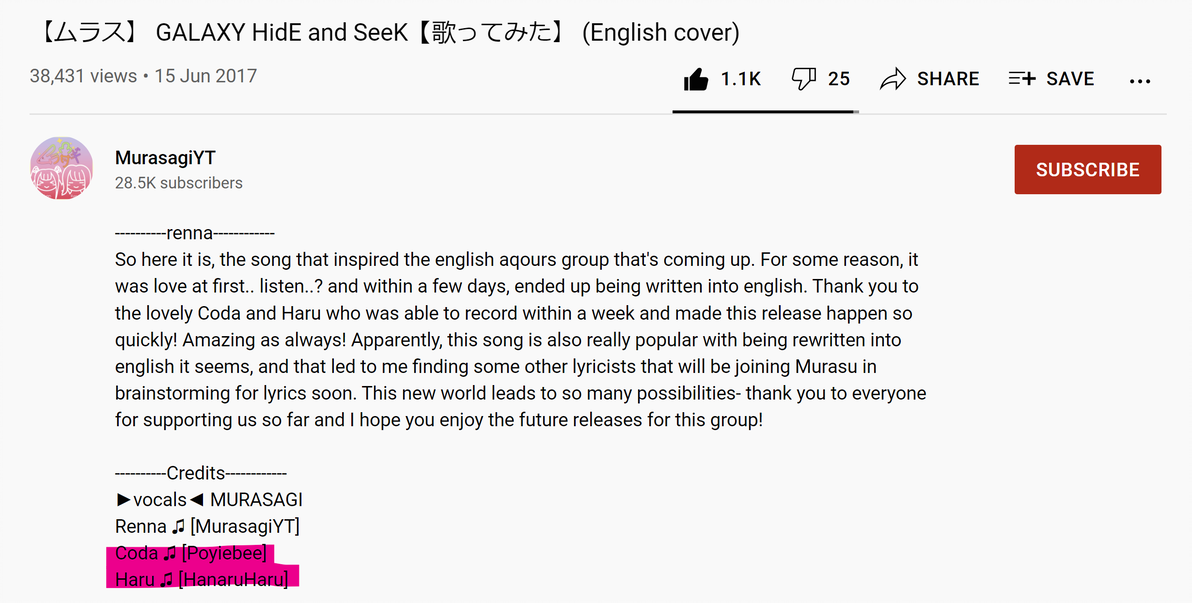Click the 38,431 views count

coord(83,76)
